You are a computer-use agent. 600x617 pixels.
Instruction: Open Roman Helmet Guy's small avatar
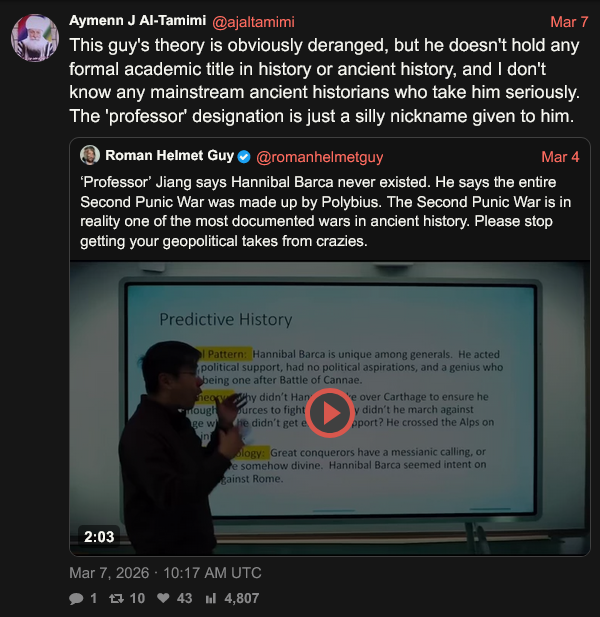90,155
